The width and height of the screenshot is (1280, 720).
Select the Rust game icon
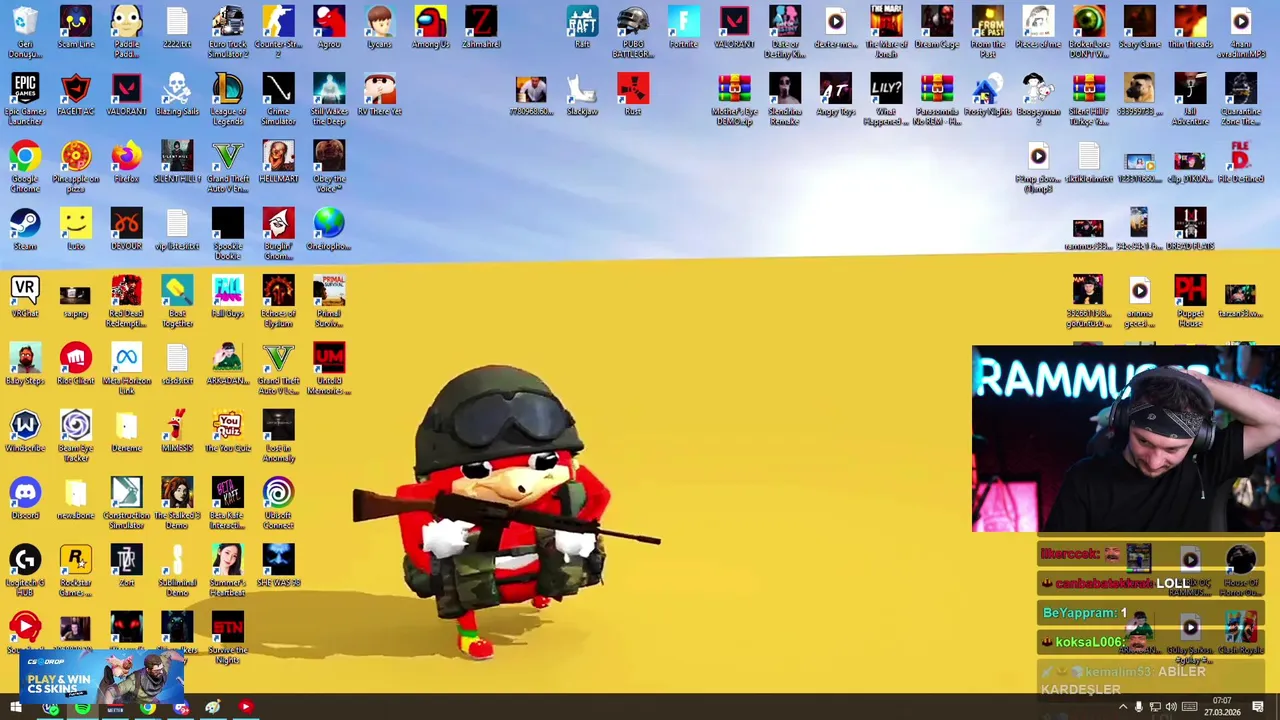point(633,95)
